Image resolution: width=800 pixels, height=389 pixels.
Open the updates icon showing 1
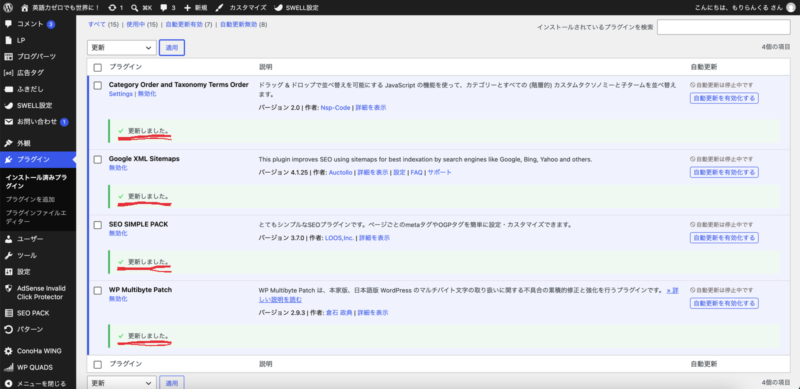112,8
